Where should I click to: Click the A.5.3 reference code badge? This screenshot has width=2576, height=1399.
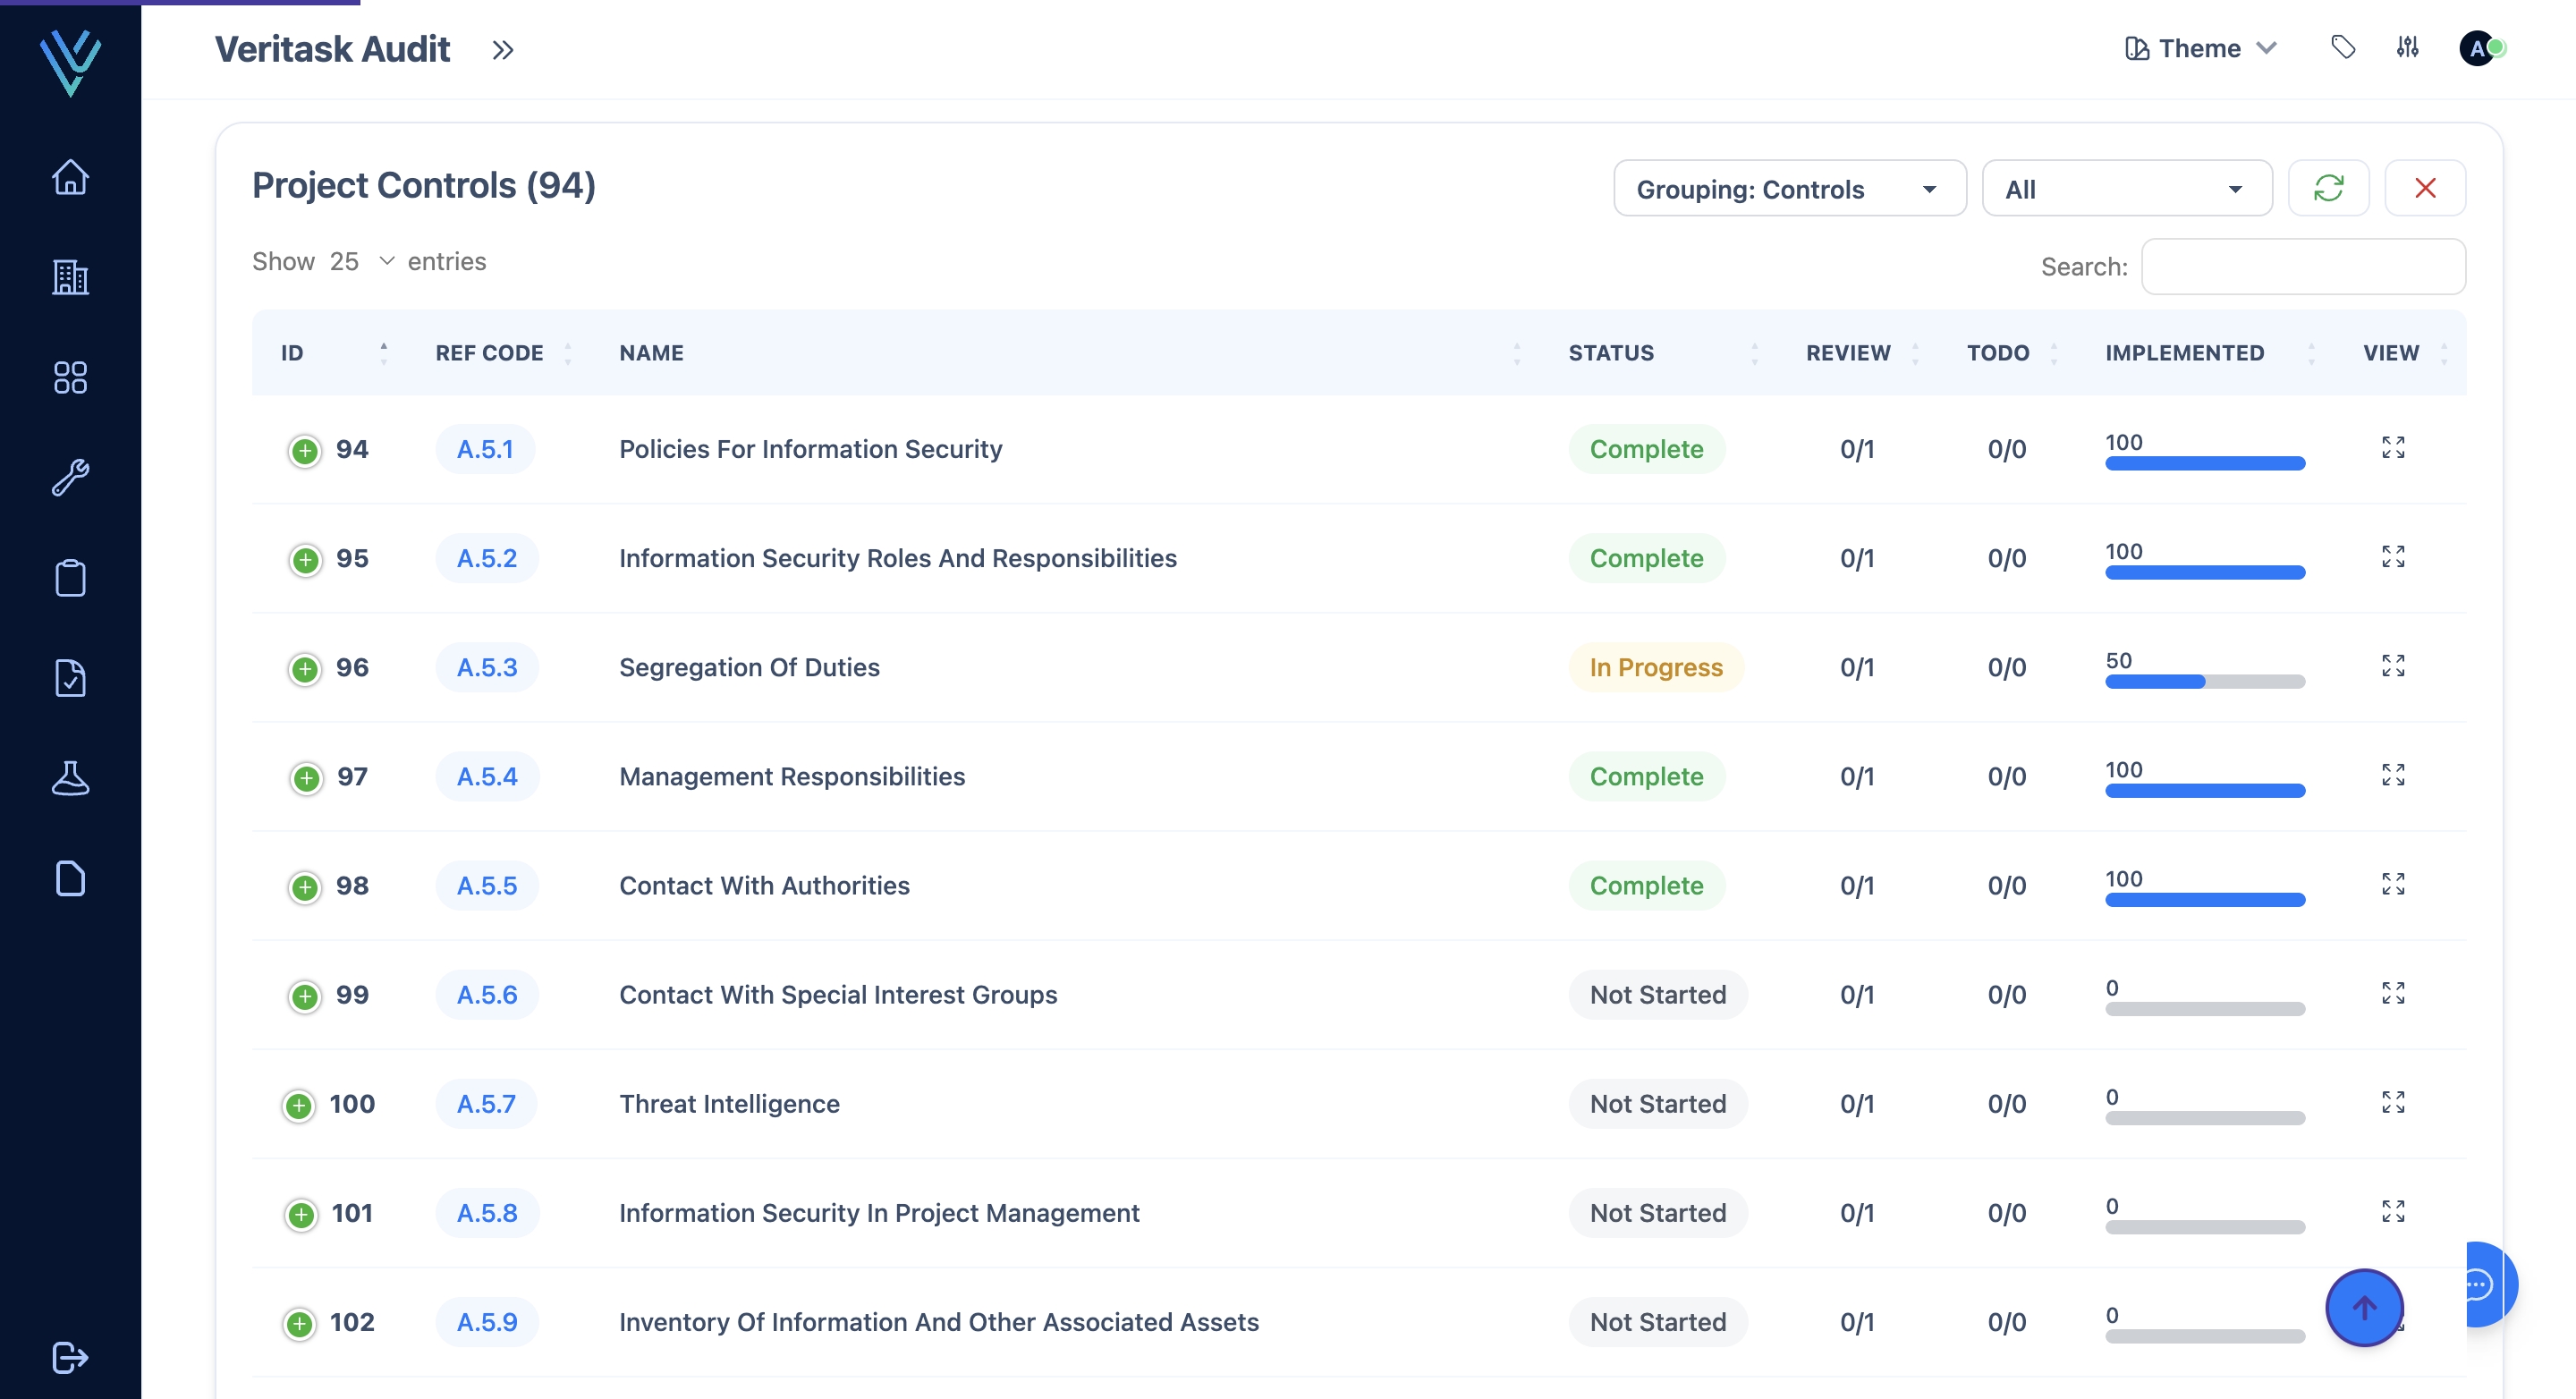coord(487,667)
